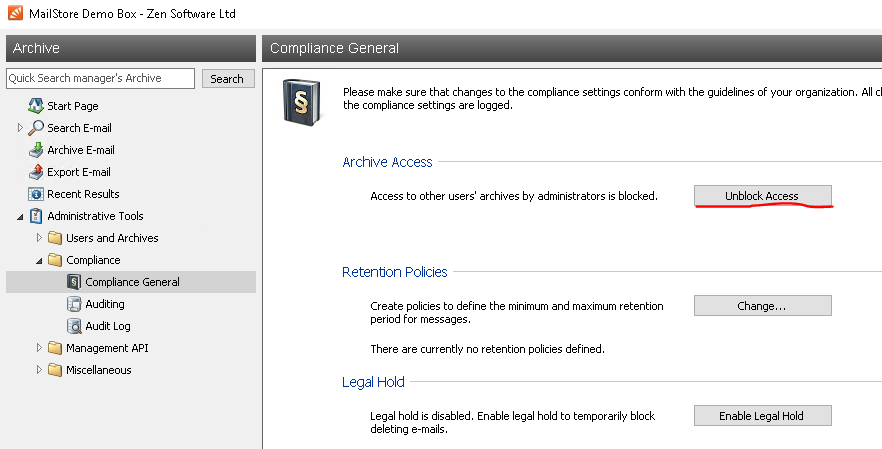This screenshot has height=449, width=882.
Task: Click the Archive E-mail green arrow icon
Action: [x=35, y=150]
